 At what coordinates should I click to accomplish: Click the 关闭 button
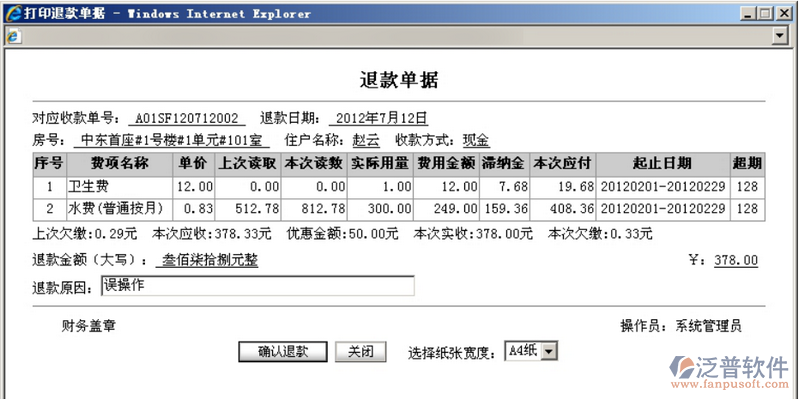361,352
